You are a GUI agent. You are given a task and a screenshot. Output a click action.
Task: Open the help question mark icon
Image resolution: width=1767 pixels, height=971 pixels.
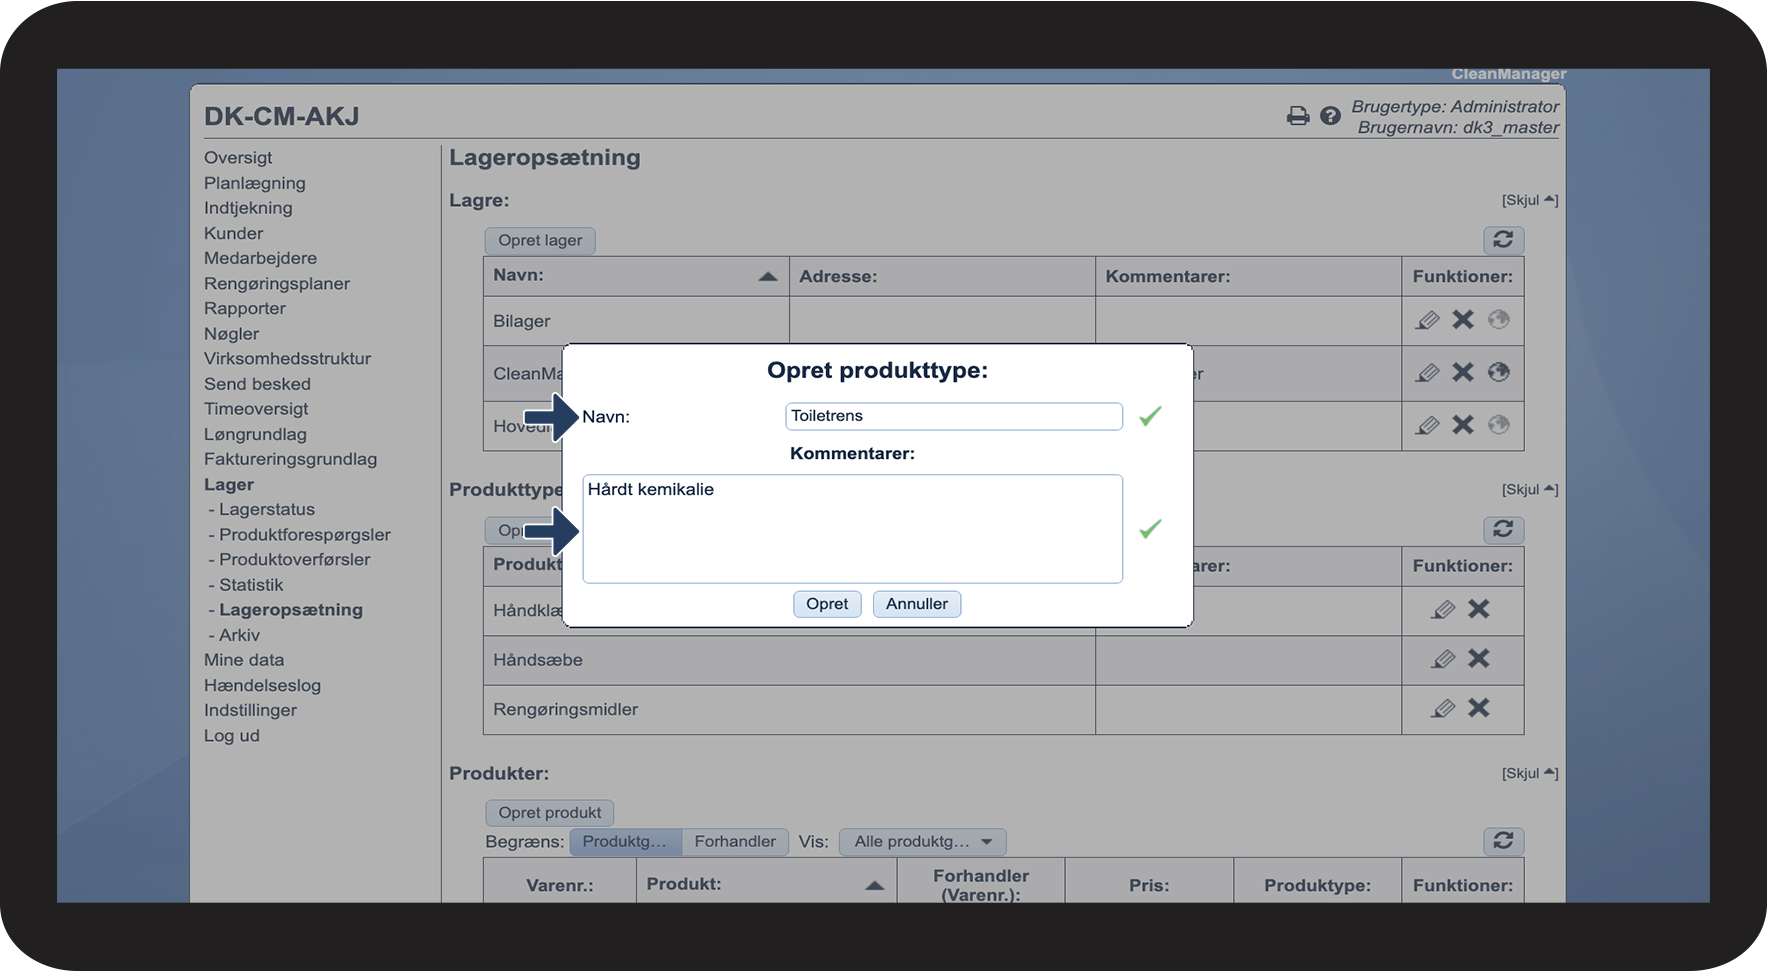tap(1330, 116)
